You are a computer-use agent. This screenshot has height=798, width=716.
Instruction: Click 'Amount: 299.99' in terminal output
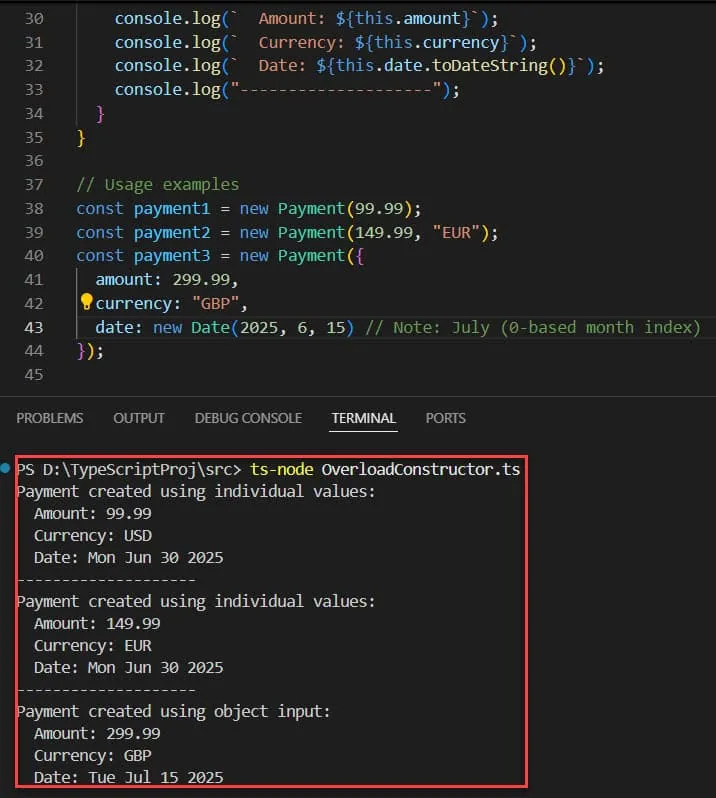pos(97,733)
